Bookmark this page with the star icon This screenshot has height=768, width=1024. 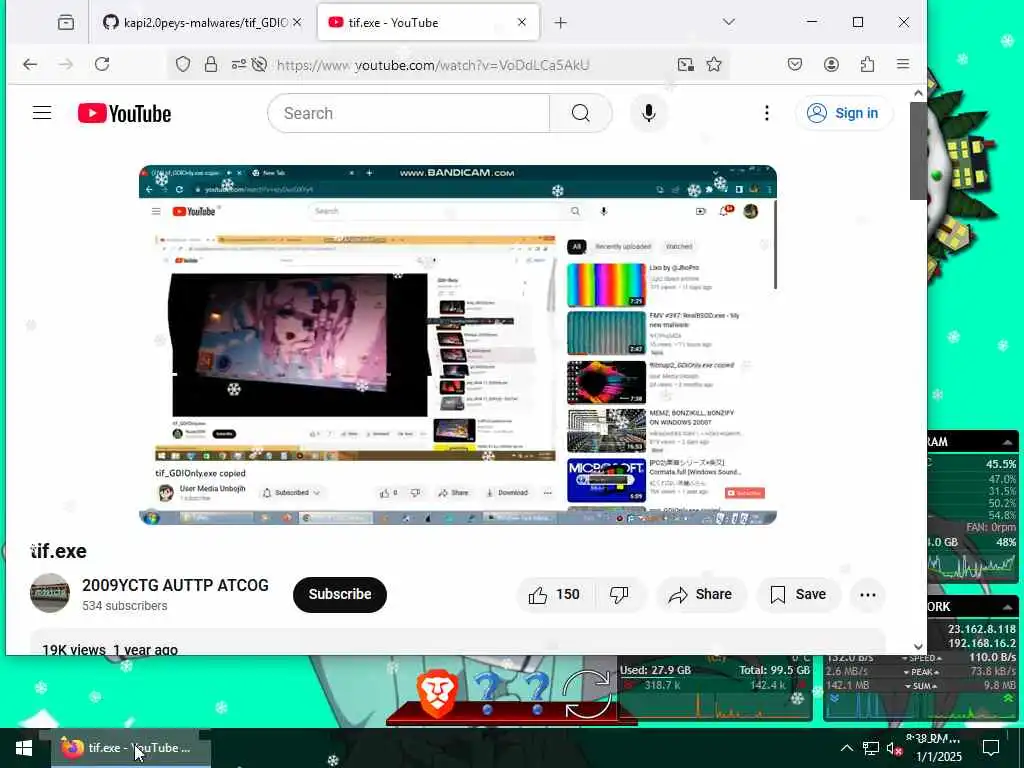pos(714,64)
